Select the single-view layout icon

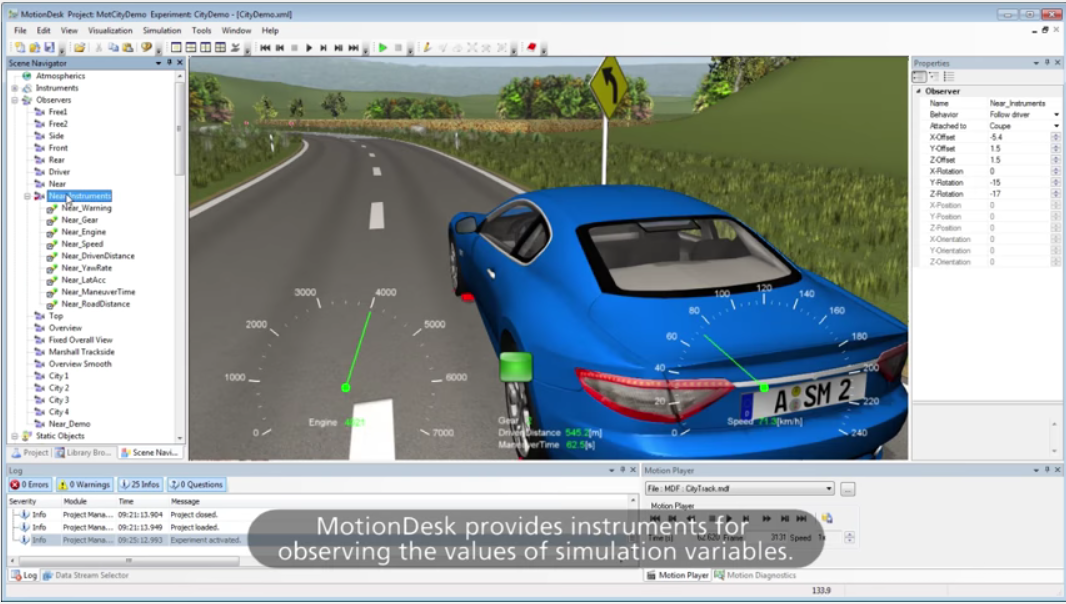tap(176, 48)
